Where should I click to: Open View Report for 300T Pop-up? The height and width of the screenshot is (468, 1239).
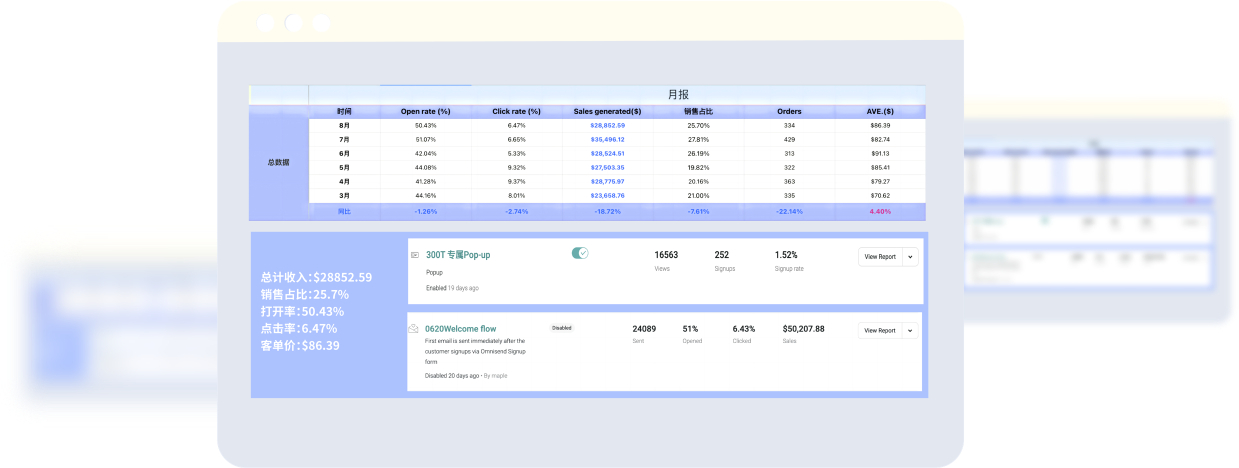tap(880, 257)
